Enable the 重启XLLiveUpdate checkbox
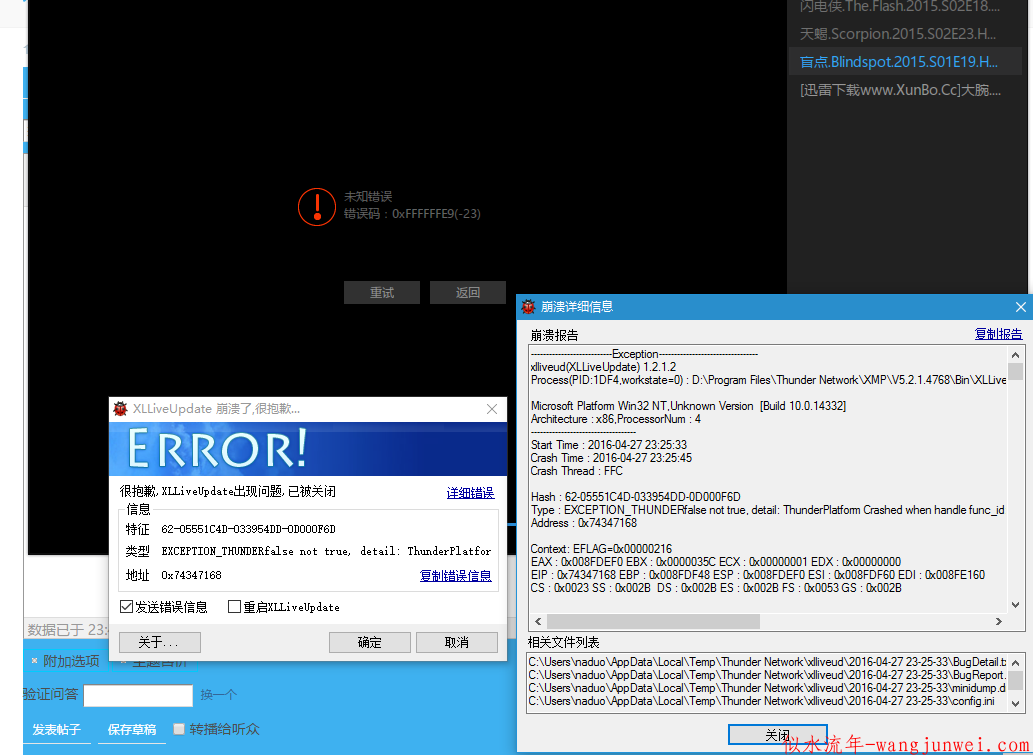This screenshot has height=755, width=1033. tap(234, 607)
